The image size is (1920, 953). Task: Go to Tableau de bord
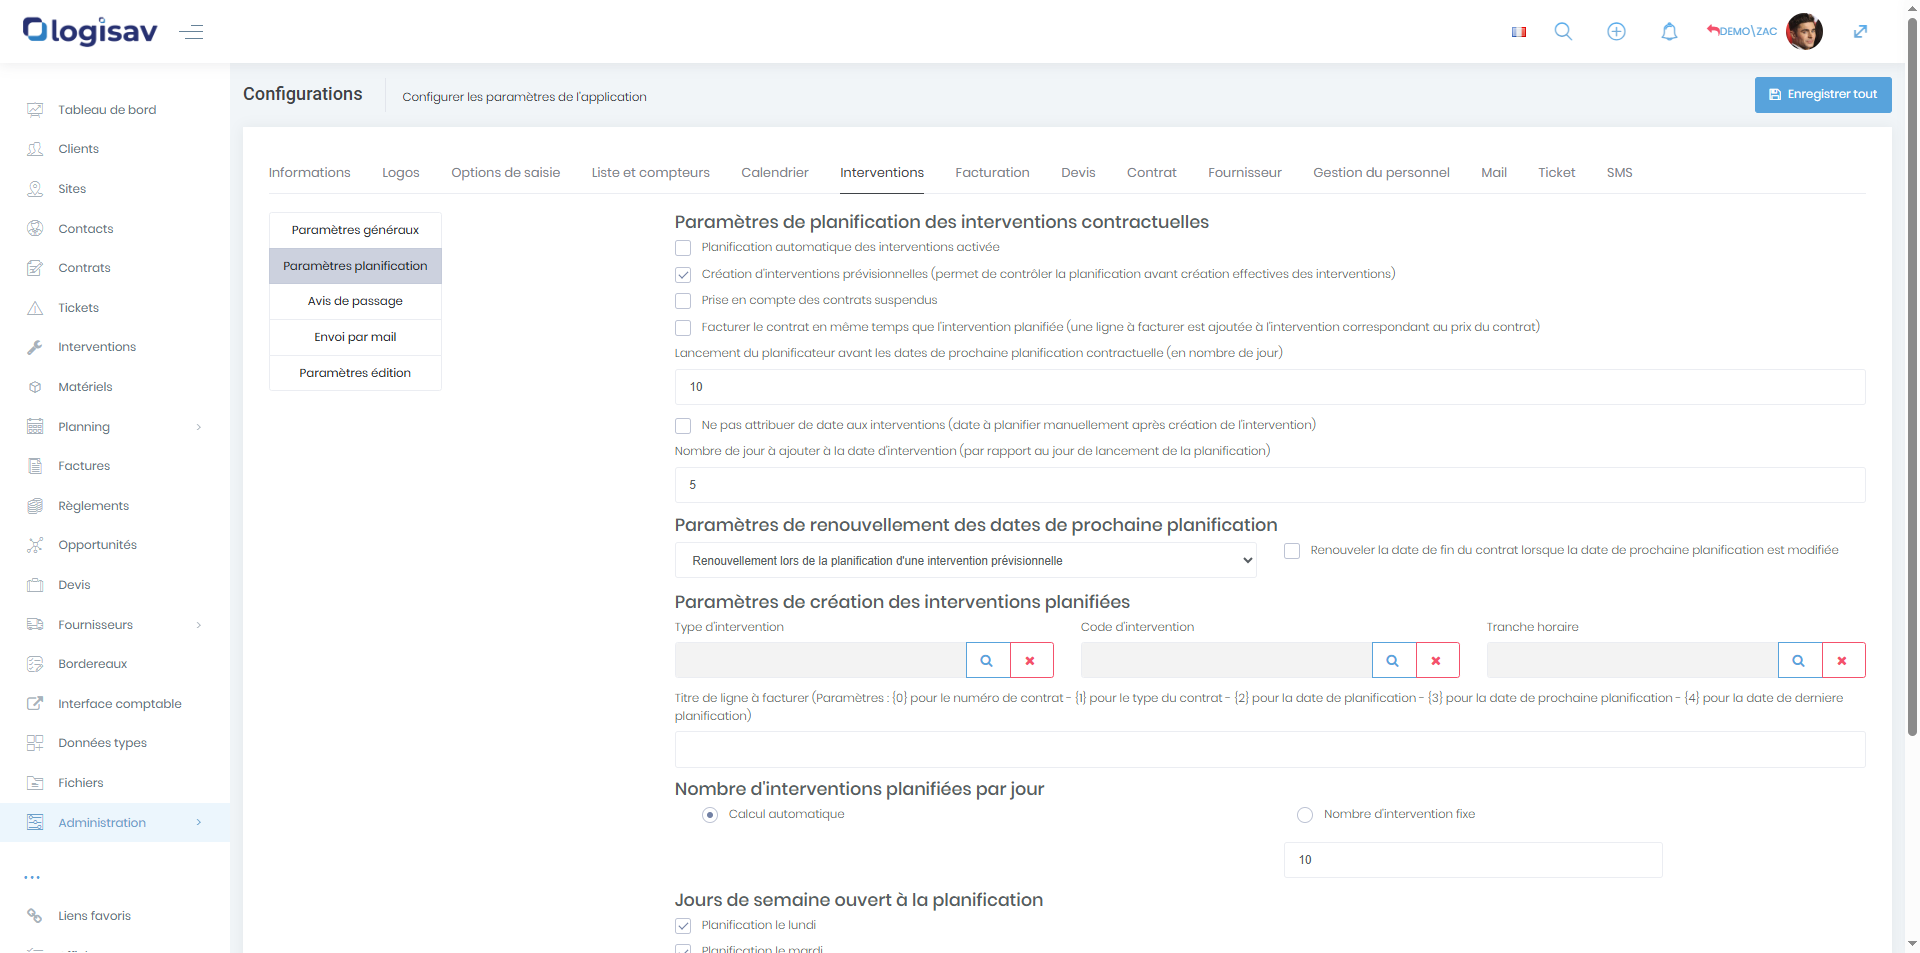tap(107, 110)
